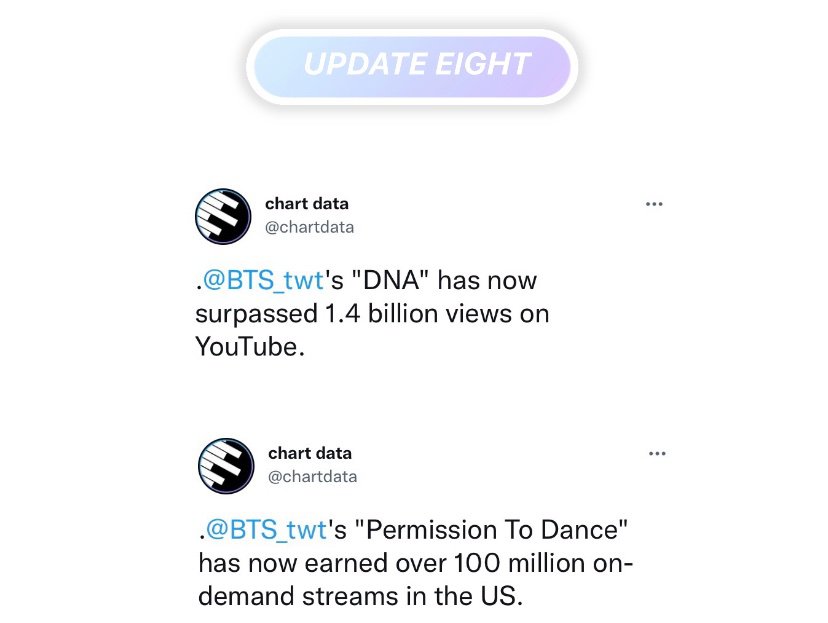Image resolution: width=828 pixels, height=623 pixels.
Task: Select chart data display name above Permission To Dance tweet
Action: tap(310, 453)
